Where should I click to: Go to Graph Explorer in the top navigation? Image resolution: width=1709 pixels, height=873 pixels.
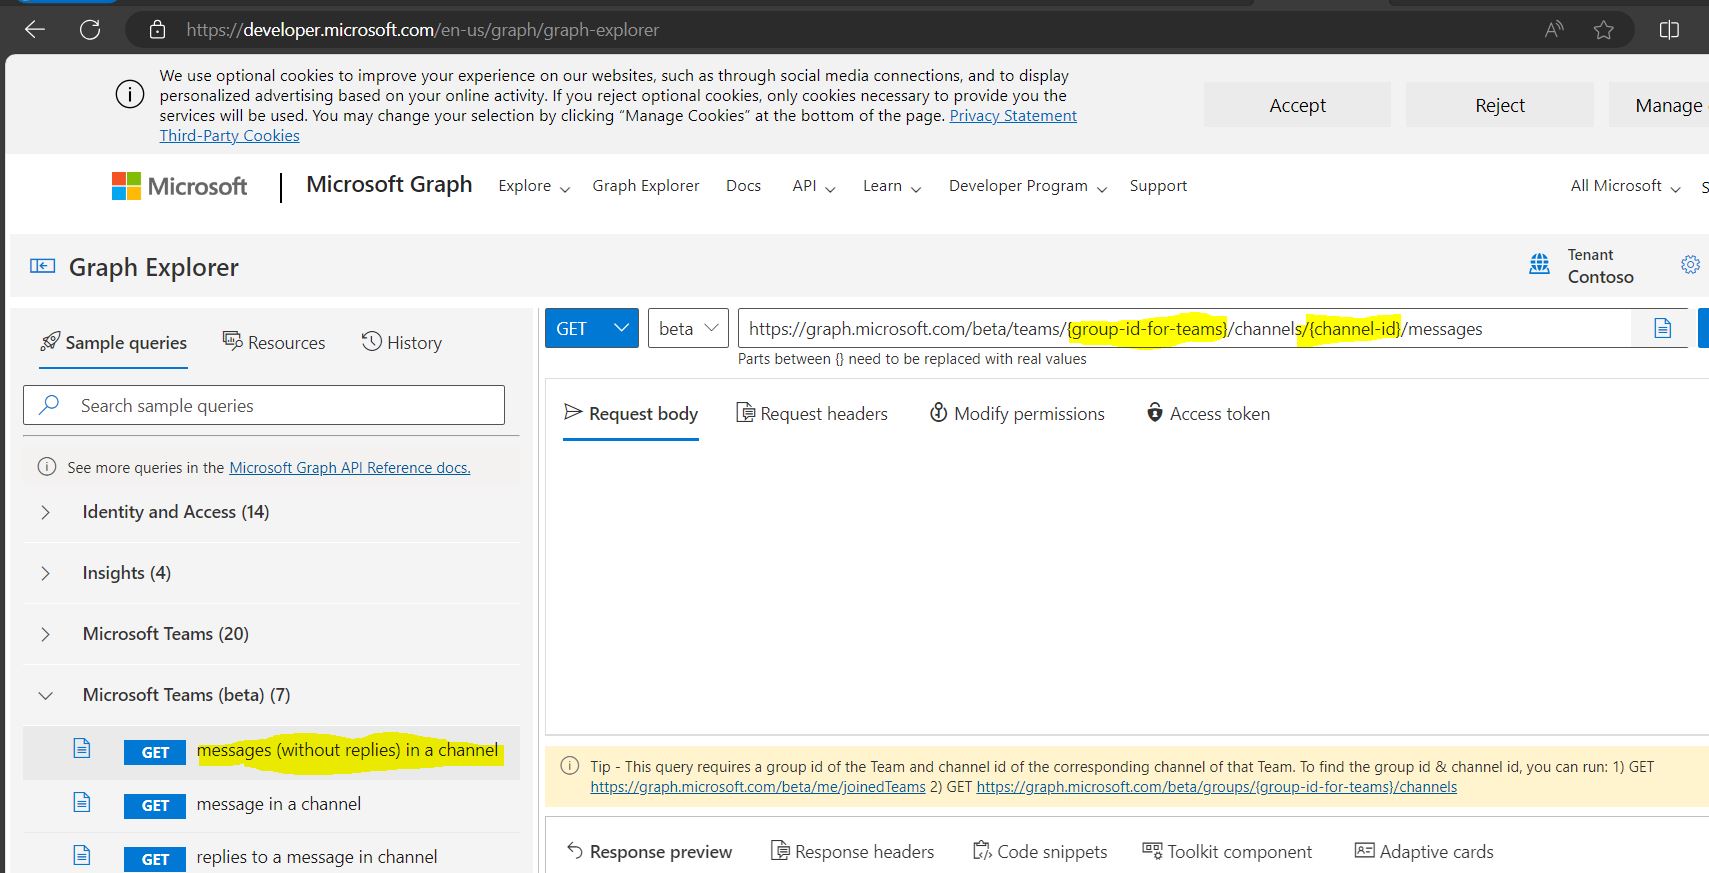646,186
